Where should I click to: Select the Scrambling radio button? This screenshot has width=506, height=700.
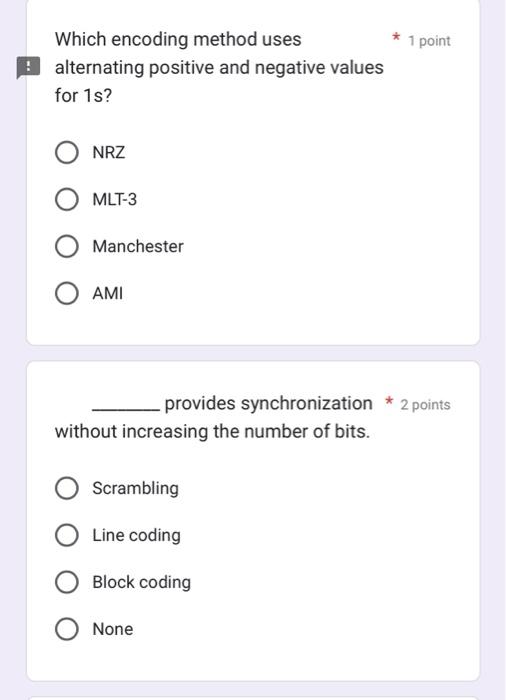click(x=67, y=488)
